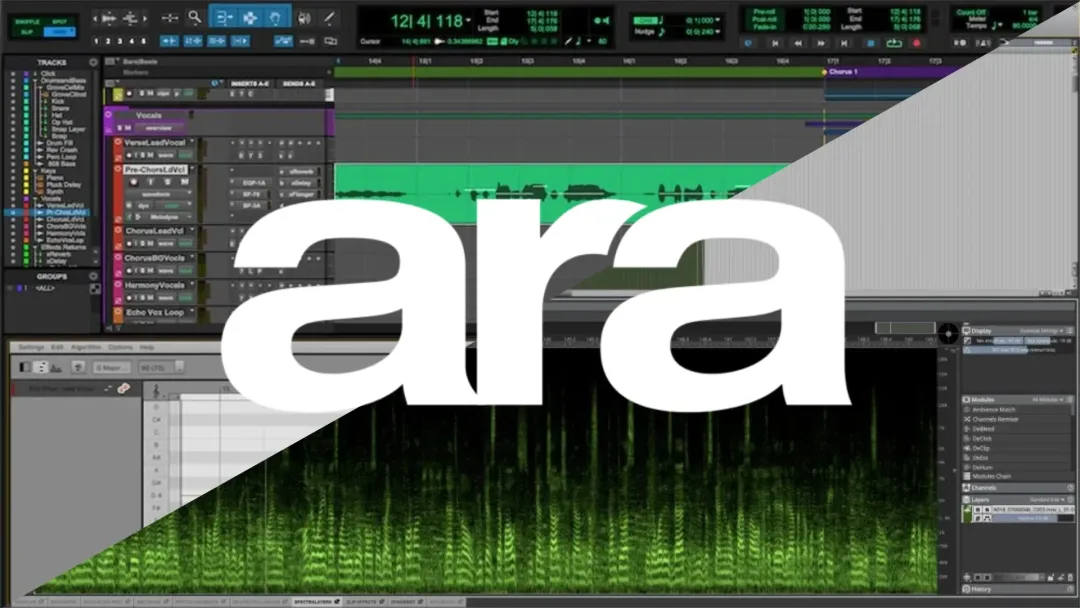Open the Tracks list menu circle

(94, 62)
